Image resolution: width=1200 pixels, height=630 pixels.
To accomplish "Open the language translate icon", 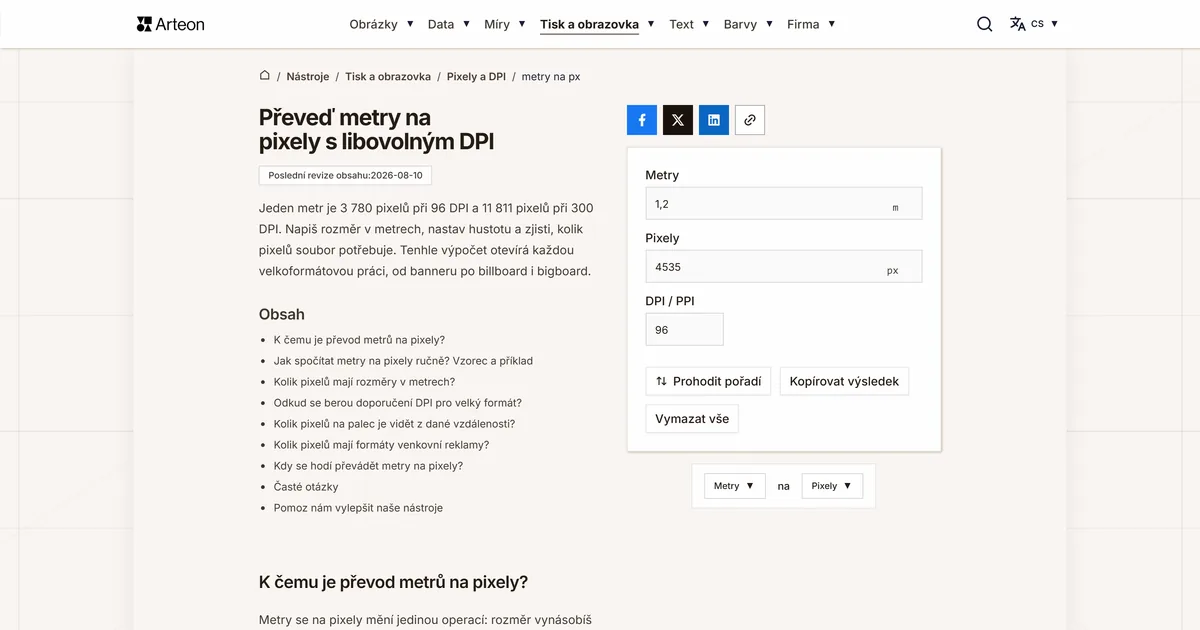I will click(x=1018, y=24).
